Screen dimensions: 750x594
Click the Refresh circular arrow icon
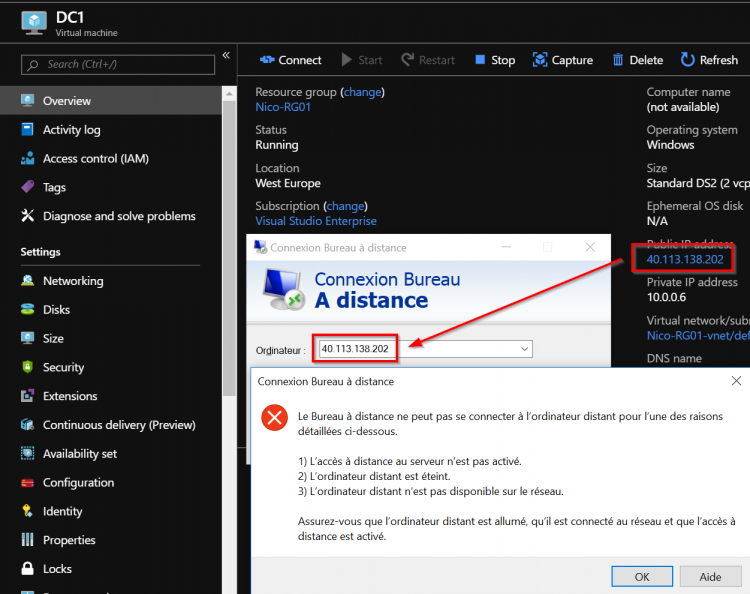click(x=687, y=60)
